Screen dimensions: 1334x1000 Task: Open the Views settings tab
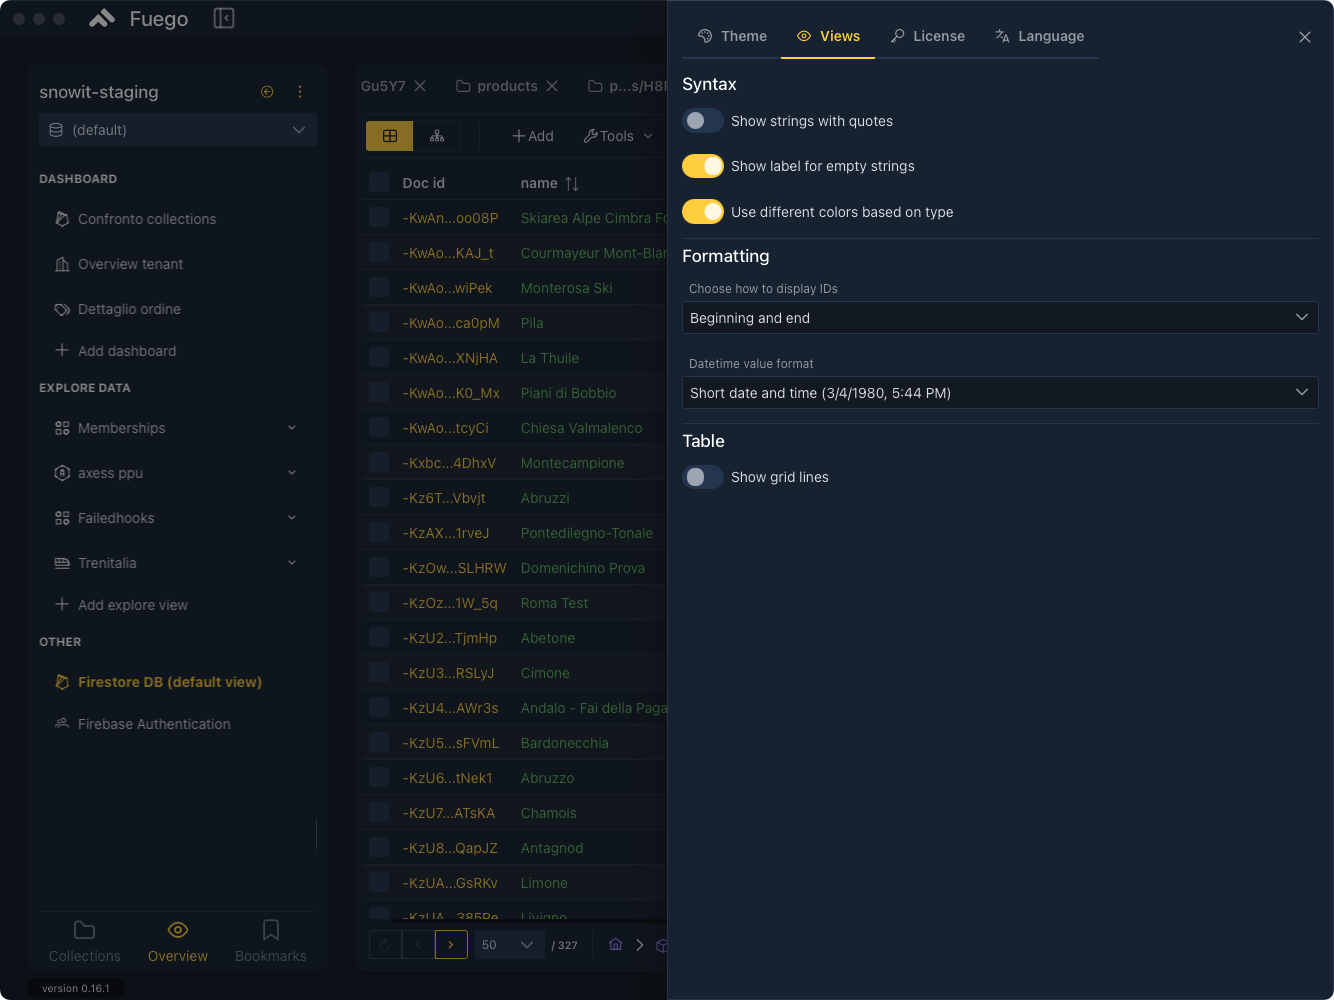point(828,36)
